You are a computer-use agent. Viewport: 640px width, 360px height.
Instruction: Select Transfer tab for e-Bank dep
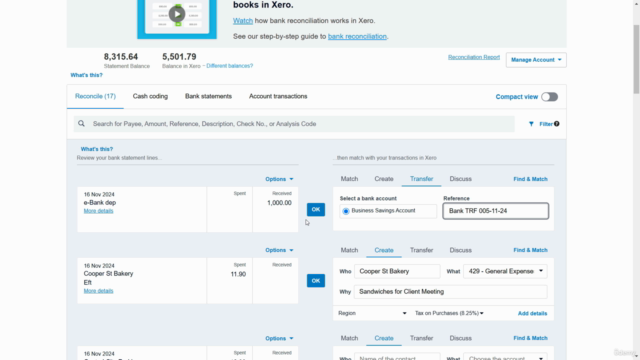(x=421, y=179)
